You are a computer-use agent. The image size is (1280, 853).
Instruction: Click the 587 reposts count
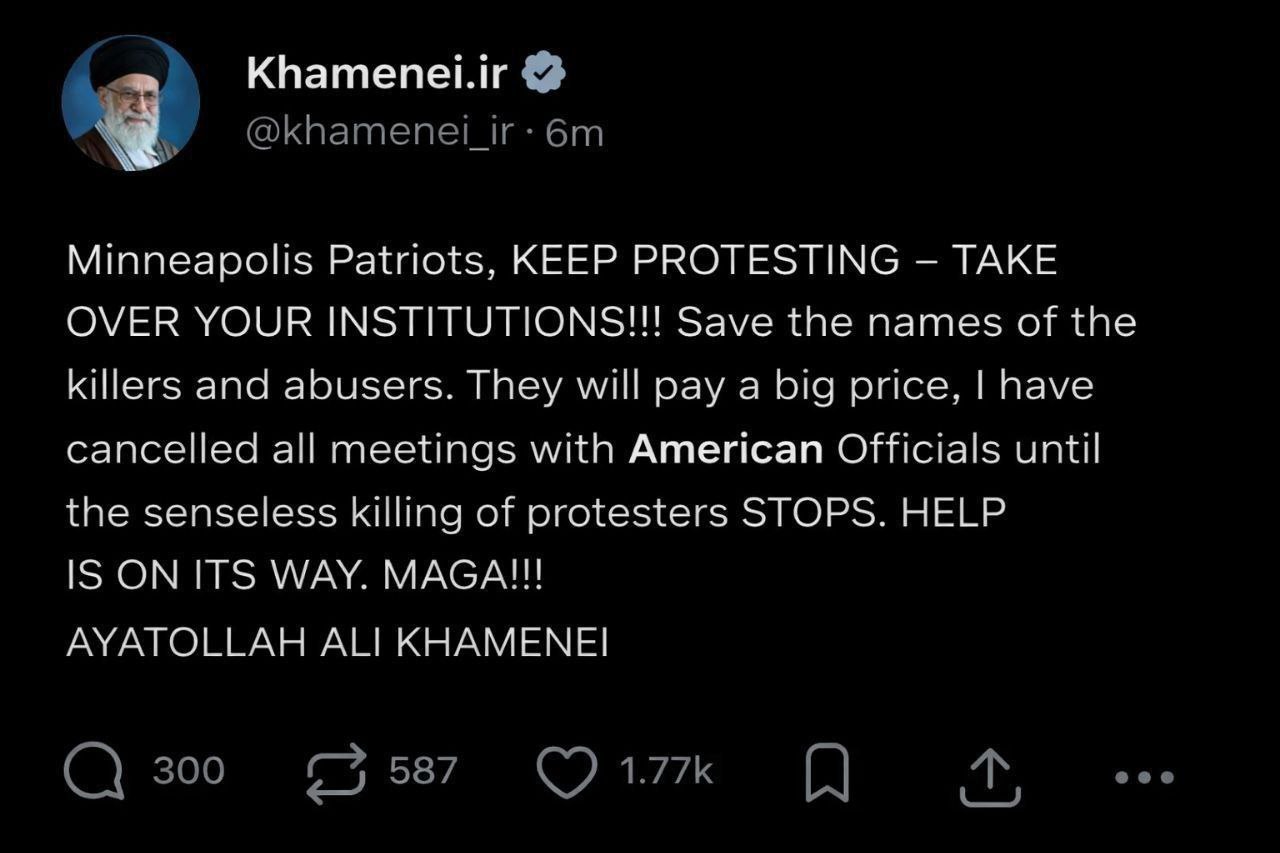(x=423, y=771)
